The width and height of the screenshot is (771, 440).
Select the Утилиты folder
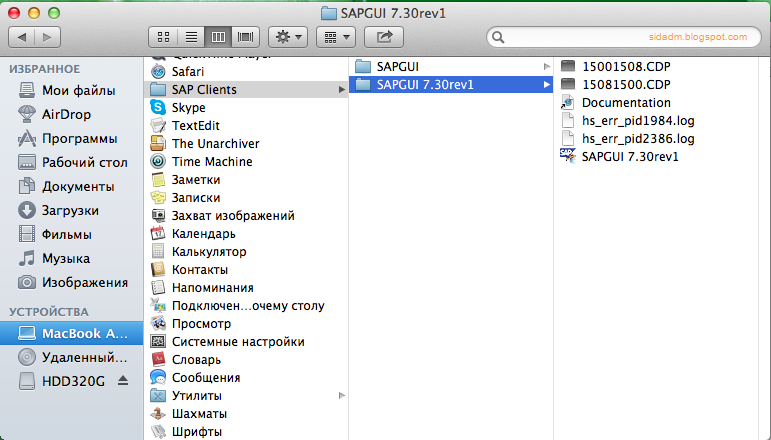[246, 396]
